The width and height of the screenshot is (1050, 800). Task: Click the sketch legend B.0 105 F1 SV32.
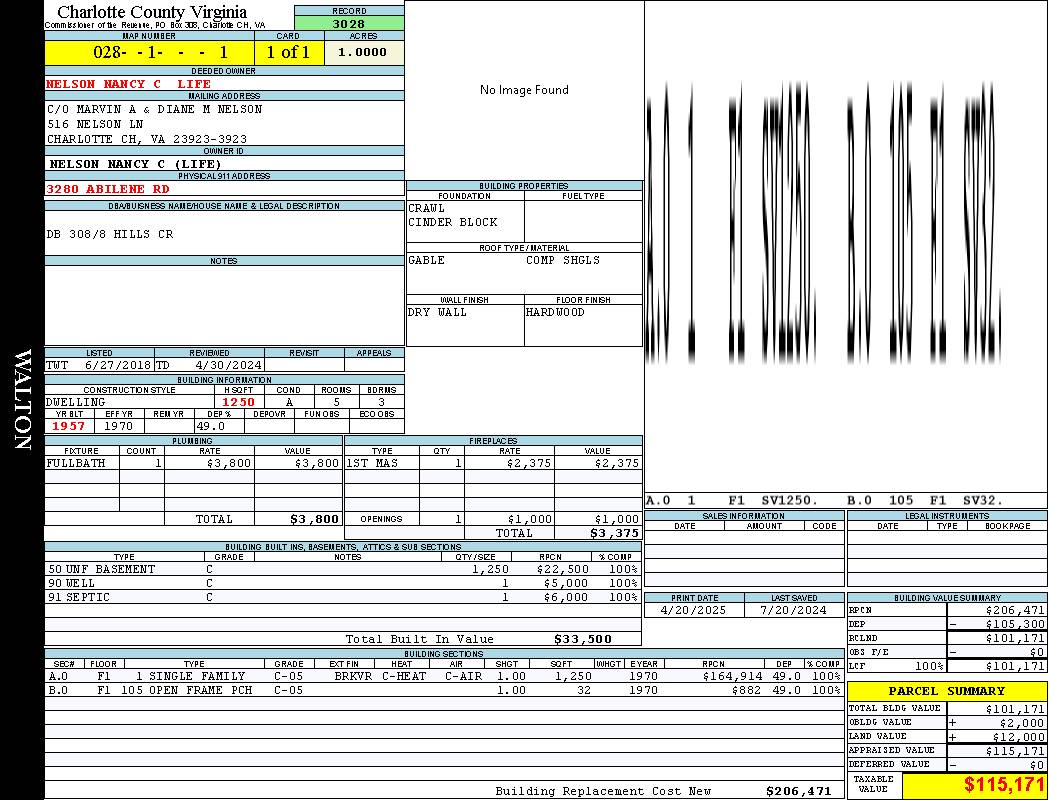click(x=925, y=501)
